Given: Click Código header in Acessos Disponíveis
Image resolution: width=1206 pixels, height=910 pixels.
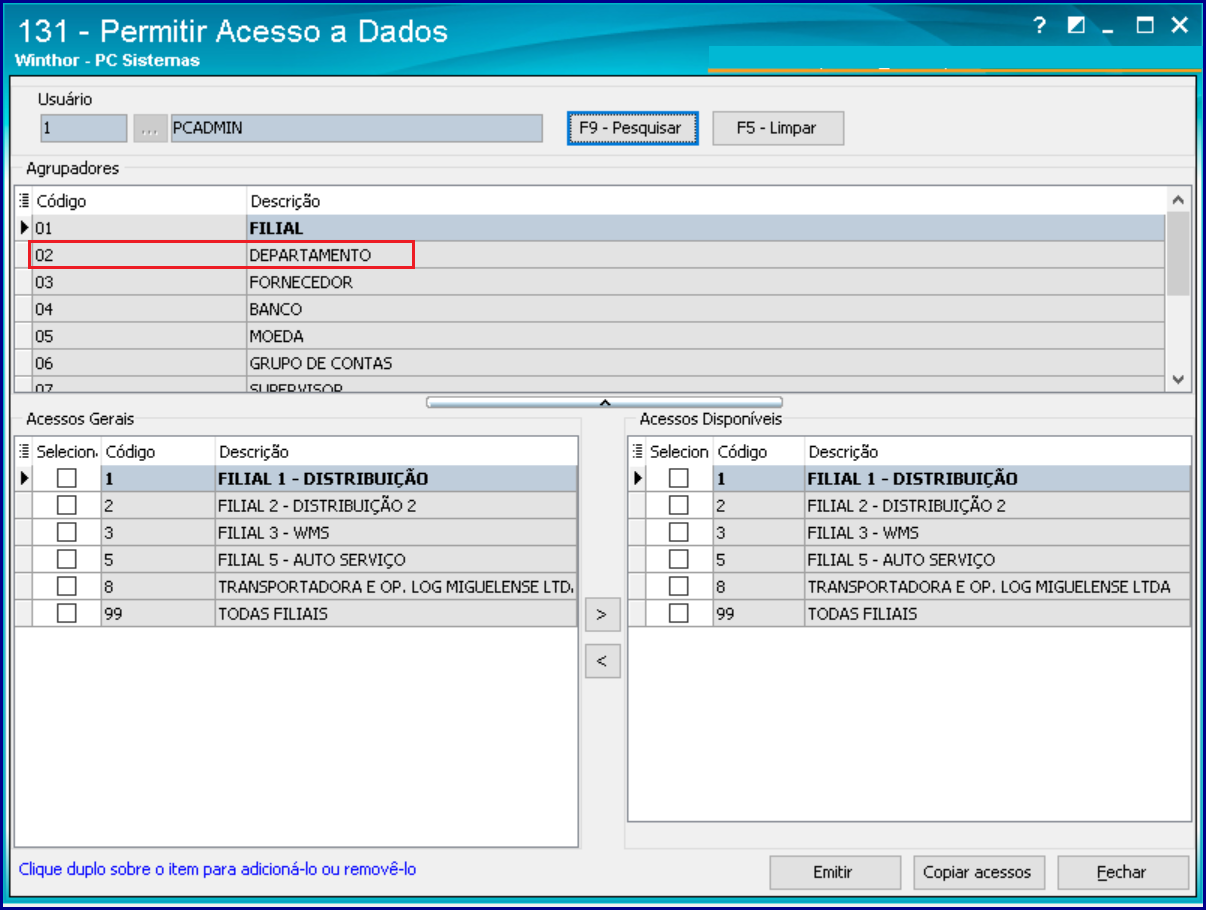Looking at the screenshot, I should 758,452.
